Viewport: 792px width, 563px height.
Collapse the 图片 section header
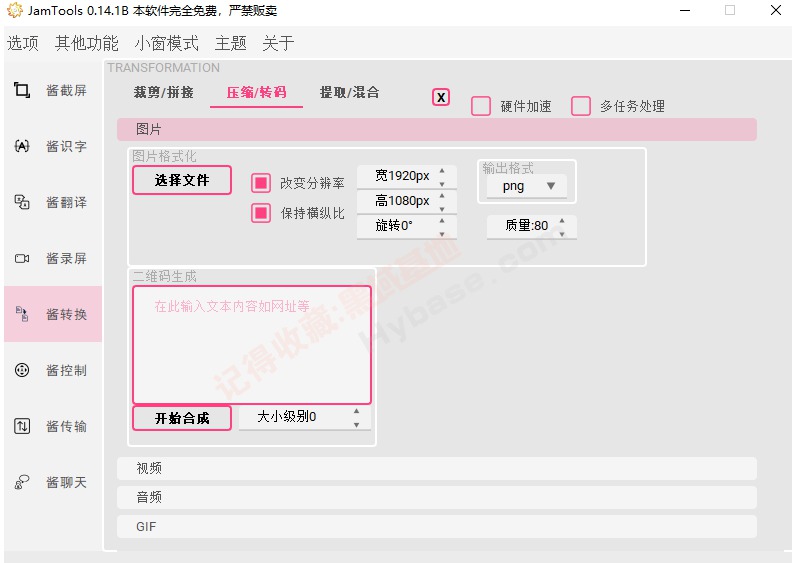click(437, 129)
